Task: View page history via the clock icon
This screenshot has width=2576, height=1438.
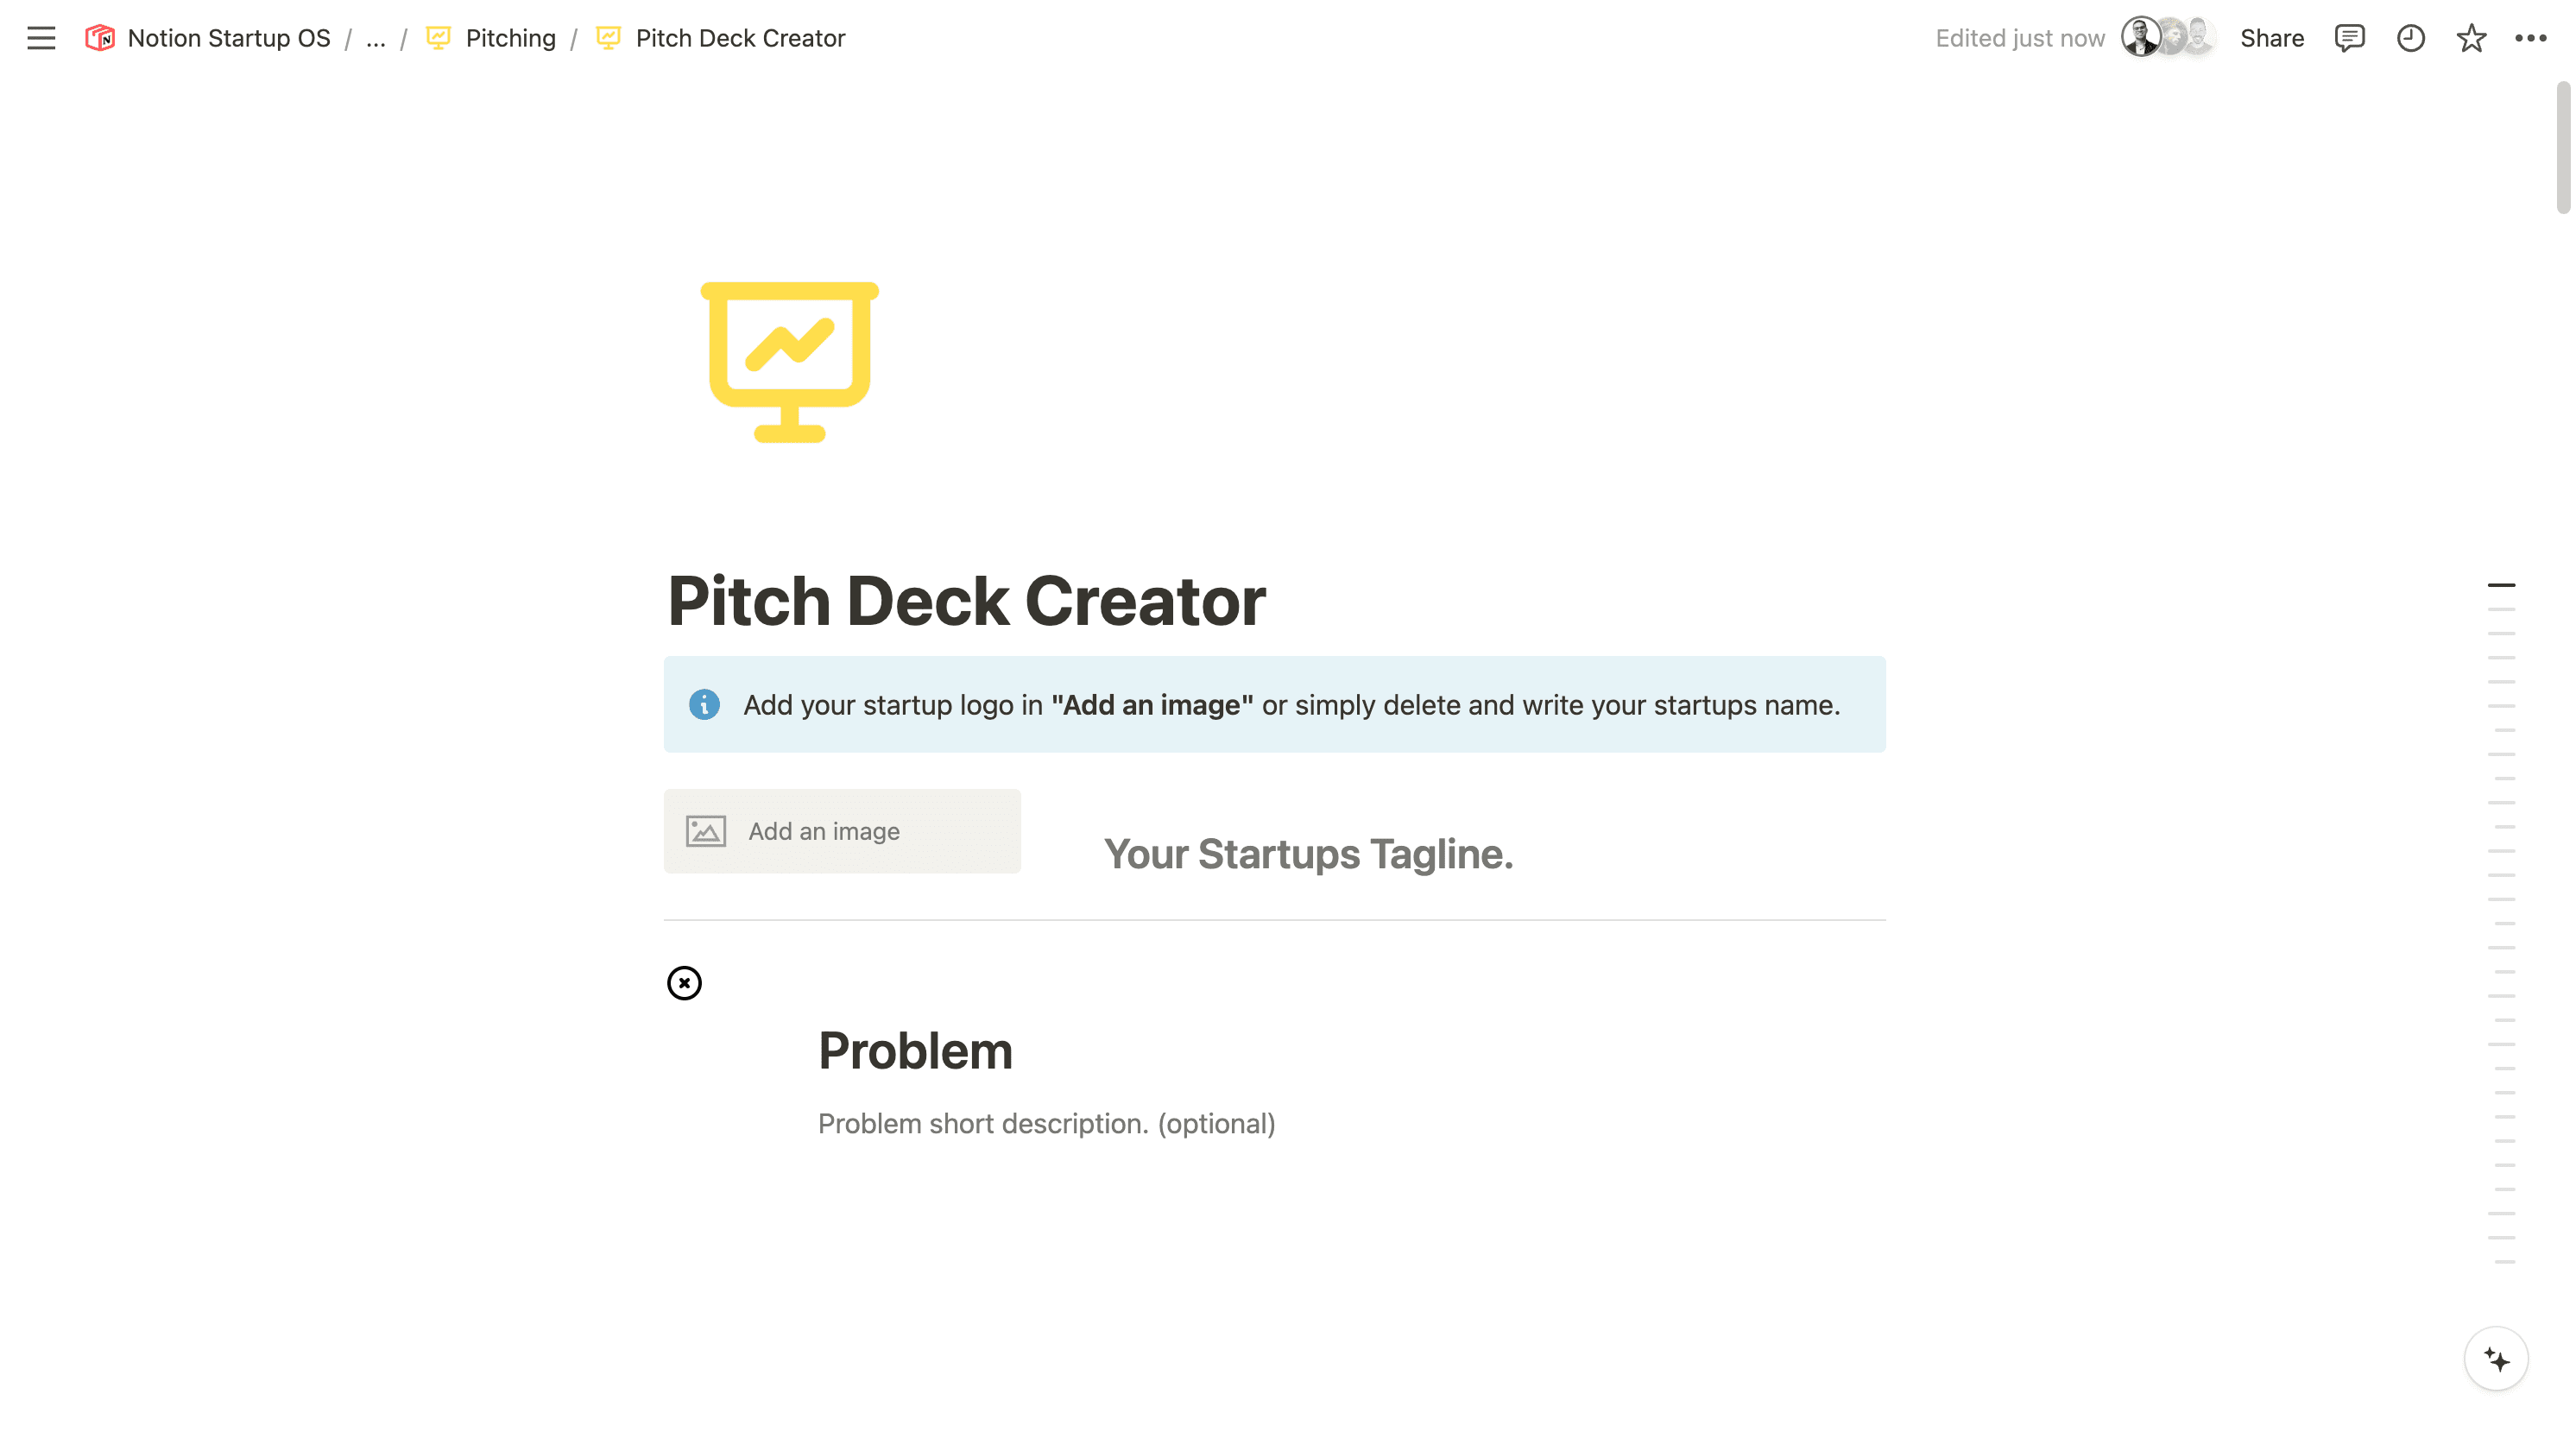Action: point(2411,38)
